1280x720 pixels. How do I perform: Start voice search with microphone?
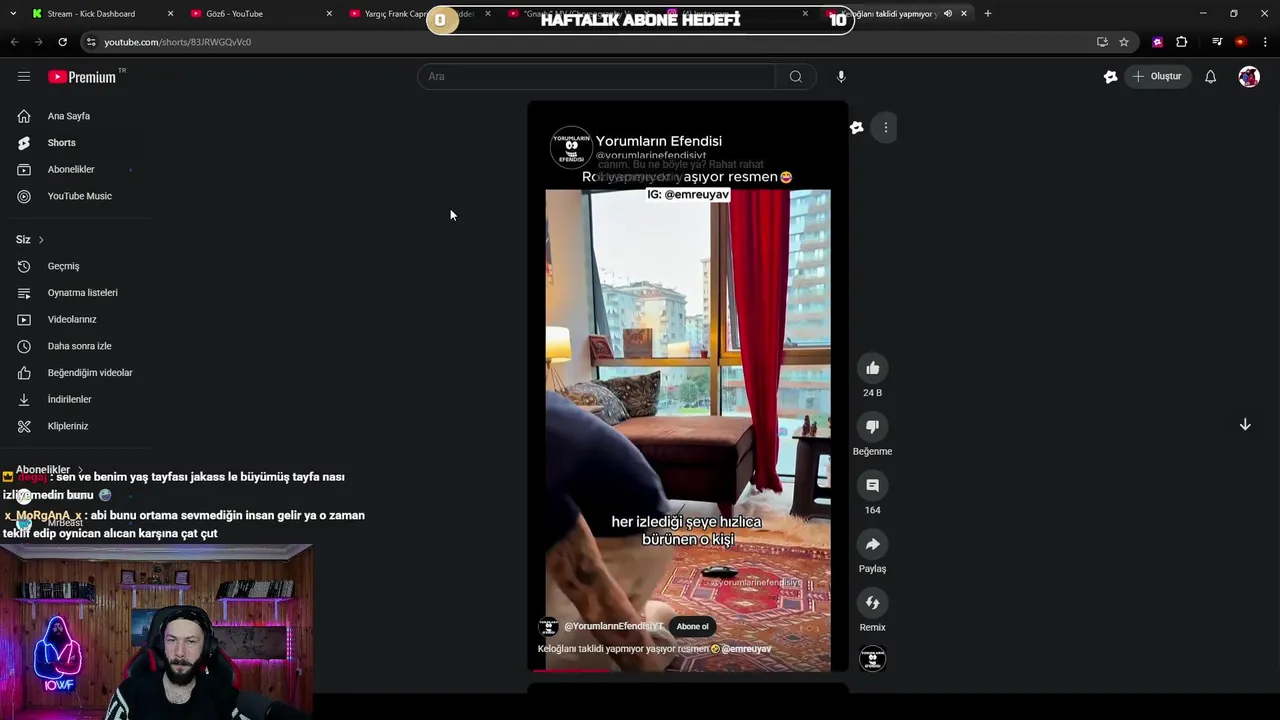(x=841, y=76)
